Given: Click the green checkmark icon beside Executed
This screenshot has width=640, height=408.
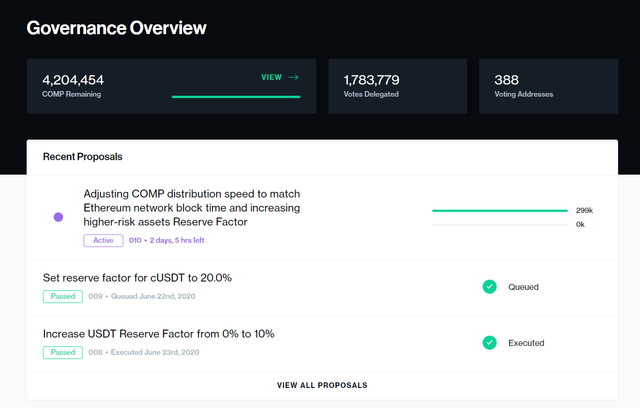Looking at the screenshot, I should tap(490, 343).
